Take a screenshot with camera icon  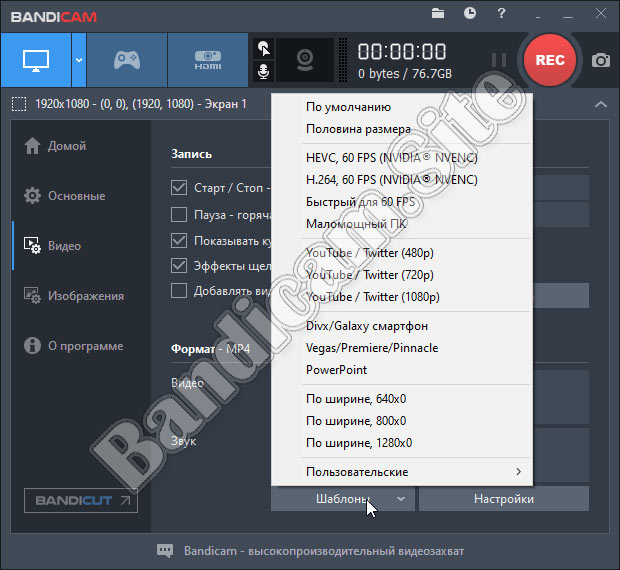pyautogui.click(x=600, y=60)
